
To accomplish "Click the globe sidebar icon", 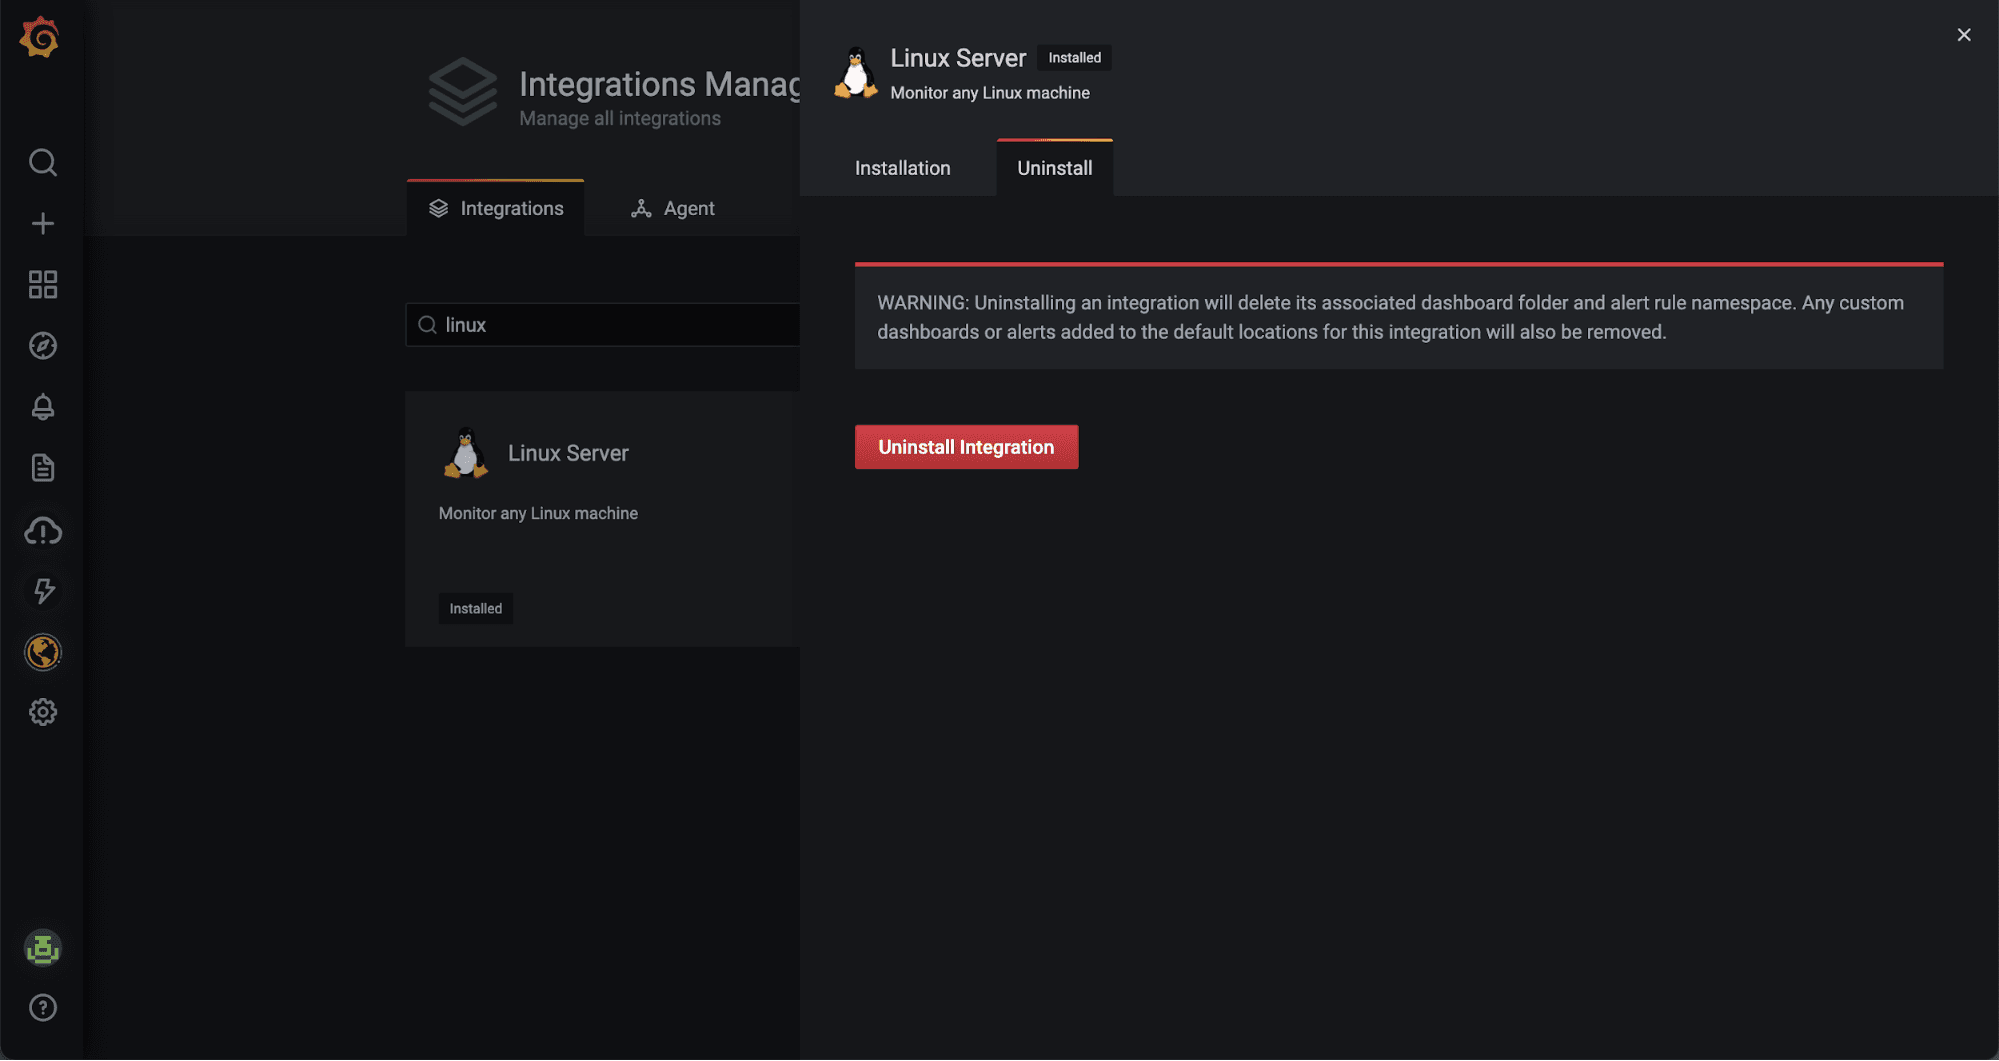I will coord(42,652).
